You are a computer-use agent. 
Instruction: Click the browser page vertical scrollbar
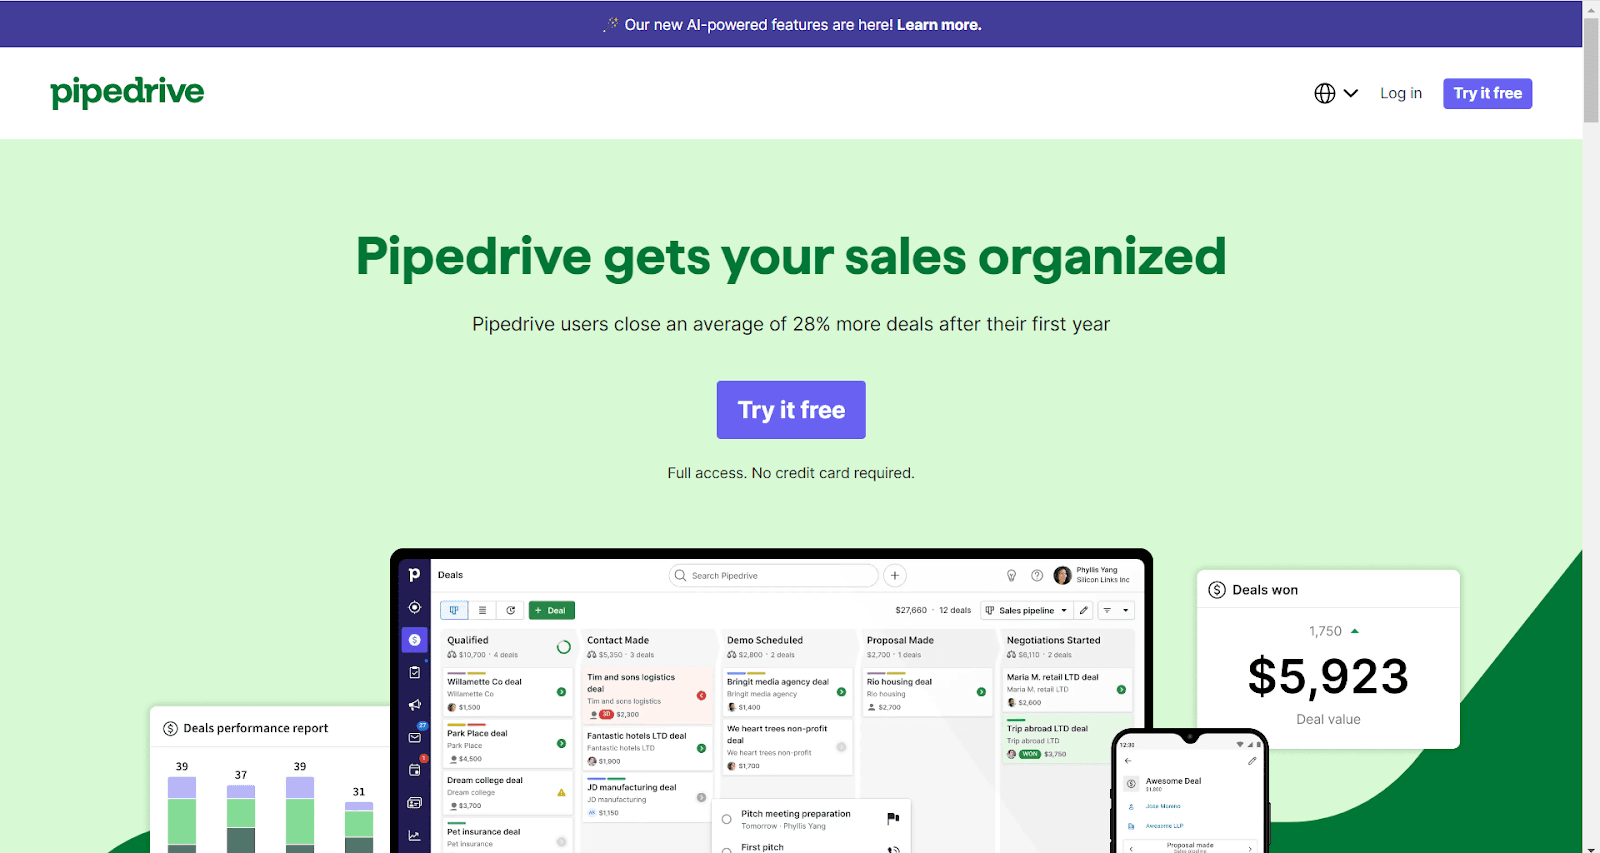1591,70
